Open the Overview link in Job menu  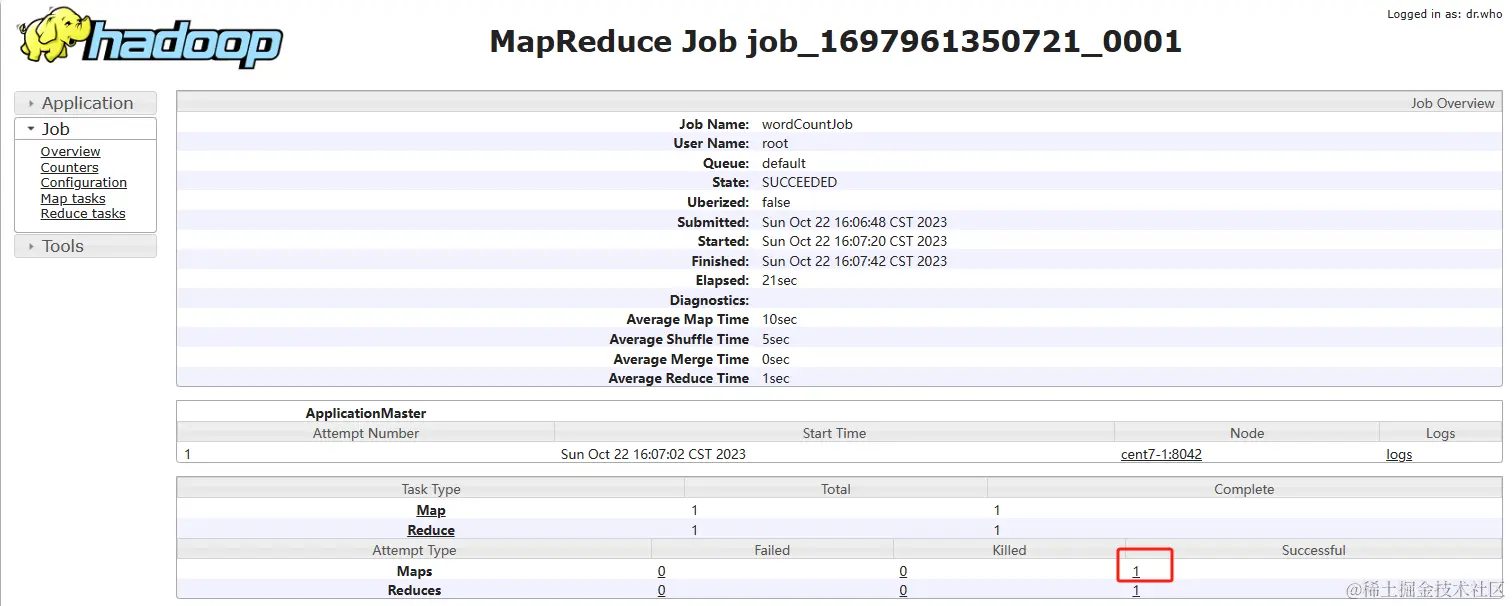[x=70, y=152]
